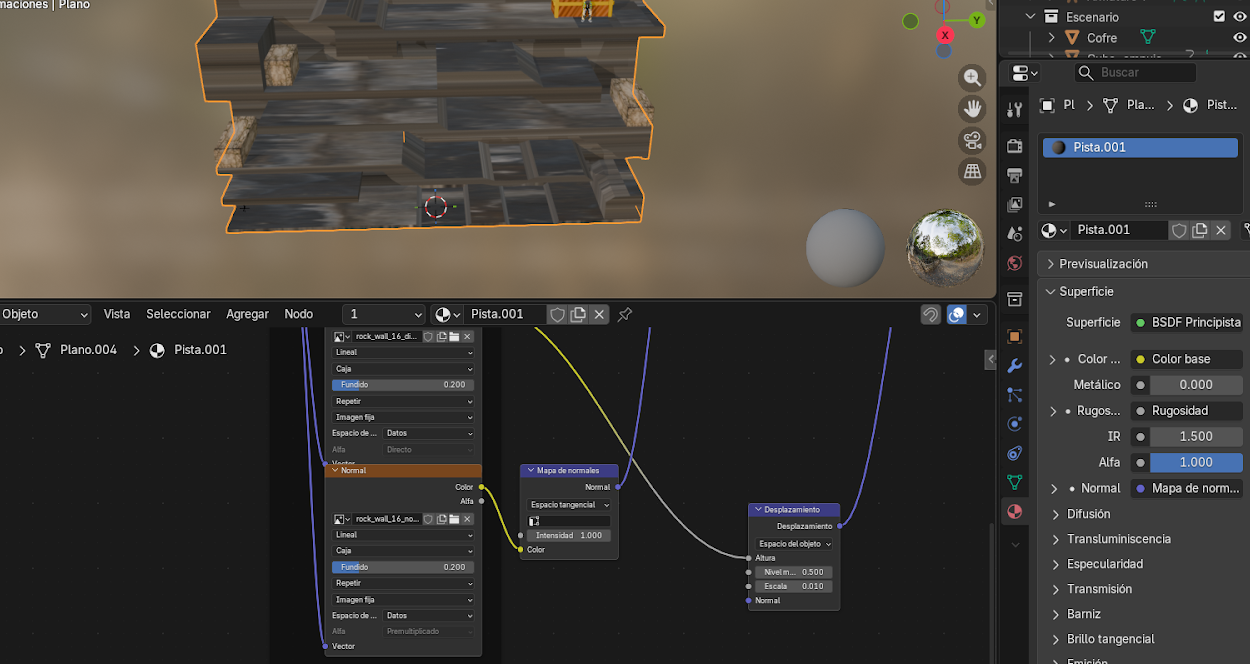Image resolution: width=1250 pixels, height=664 pixels.
Task: Open the Output properties tab
Action: (1015, 176)
